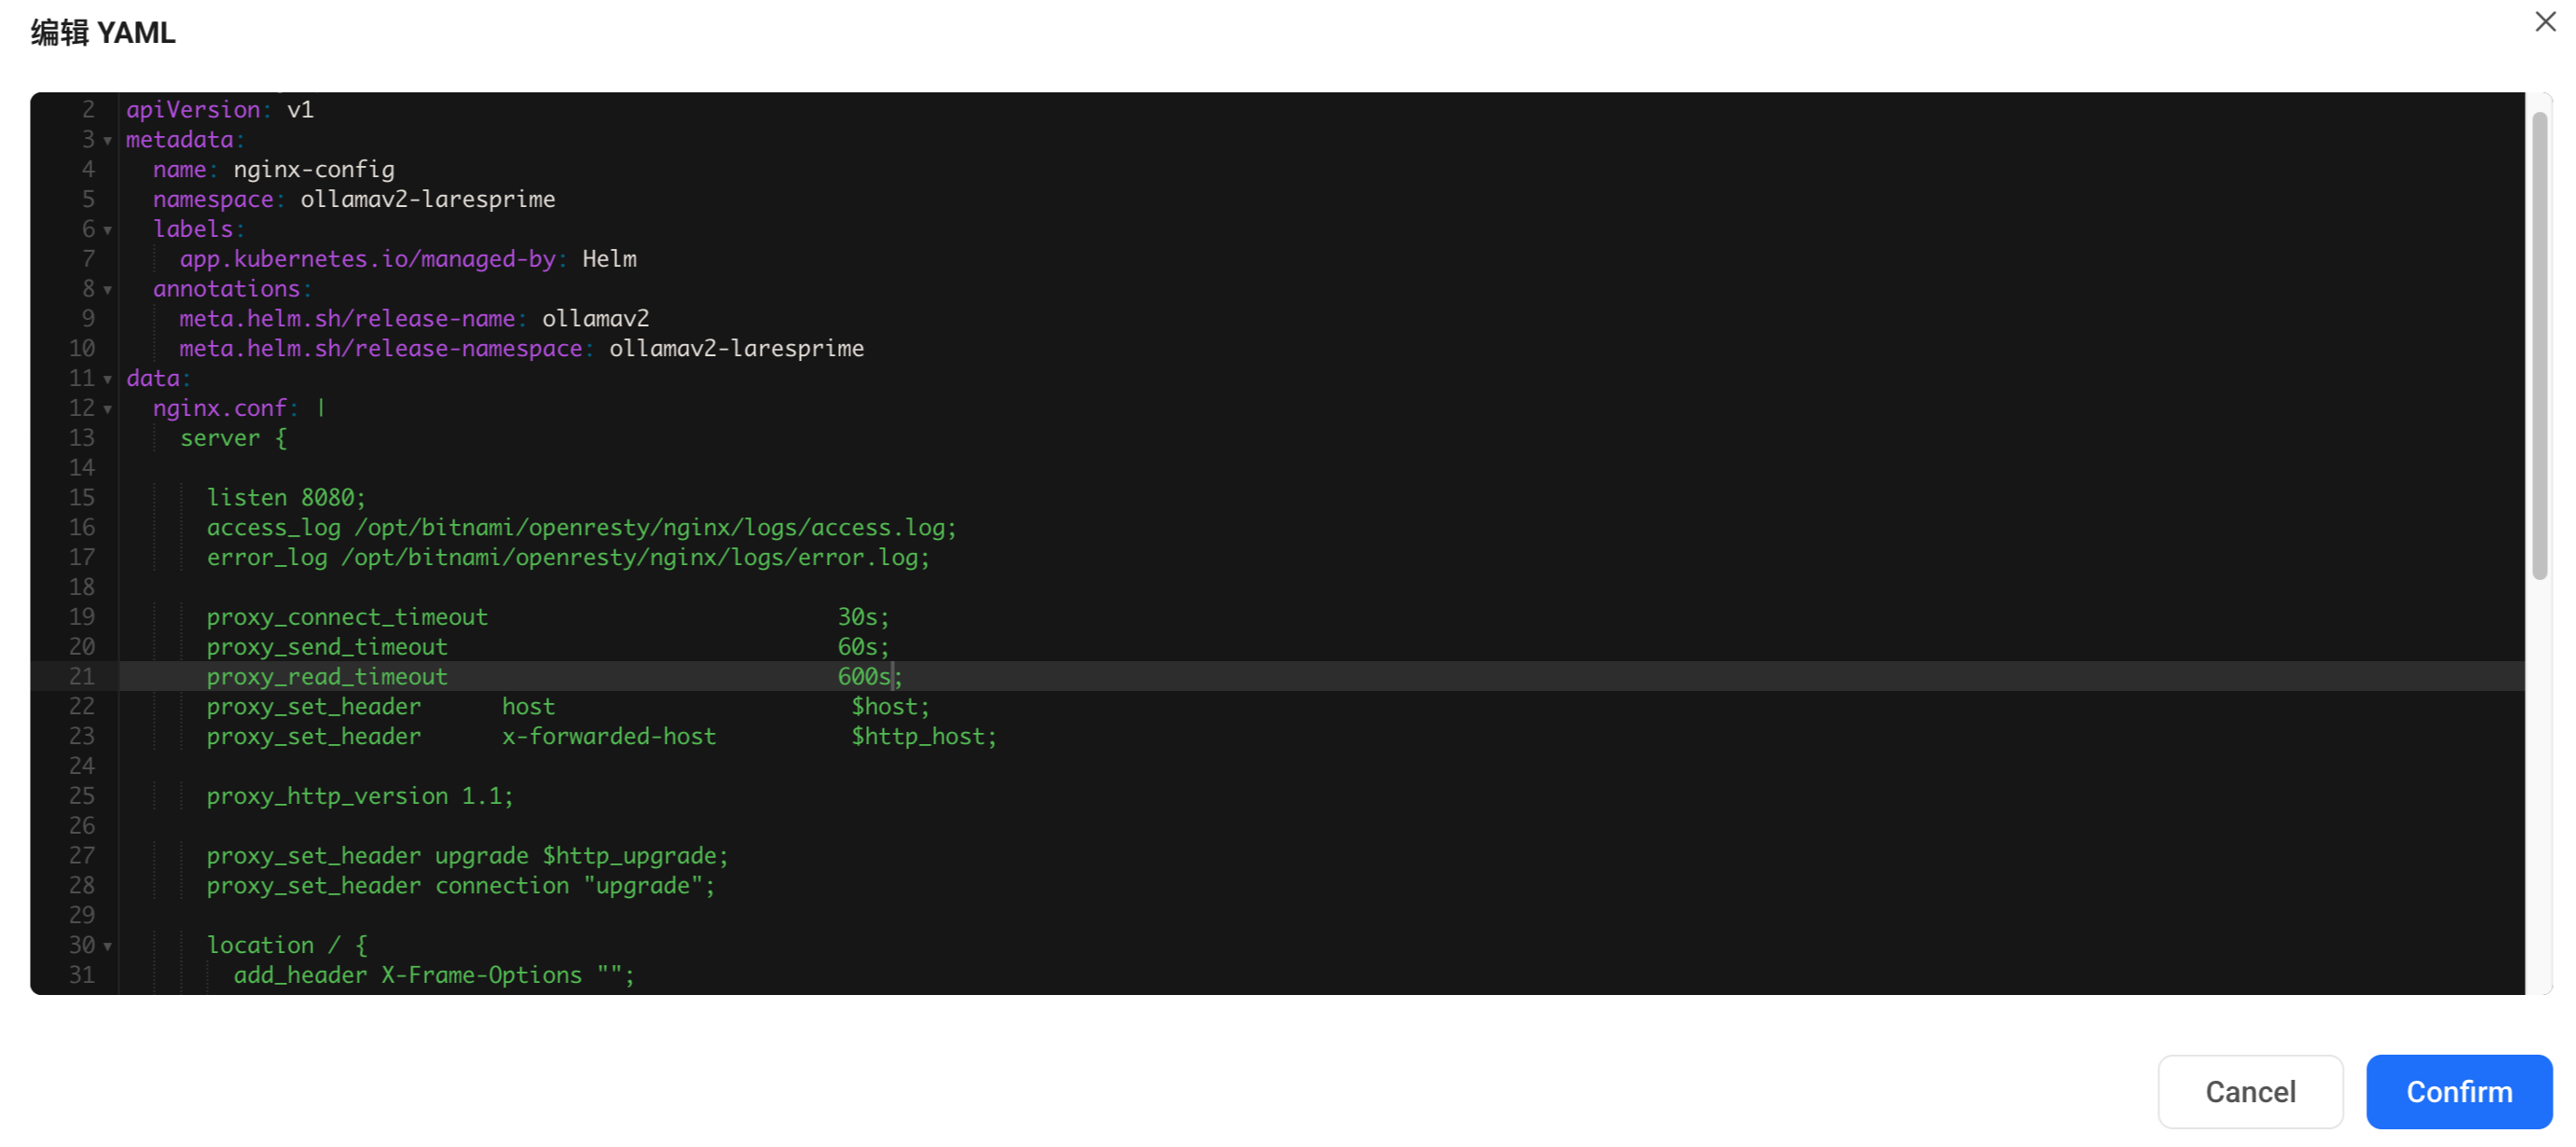
Task: Click line number 13 in the gutter
Action: click(x=81, y=438)
